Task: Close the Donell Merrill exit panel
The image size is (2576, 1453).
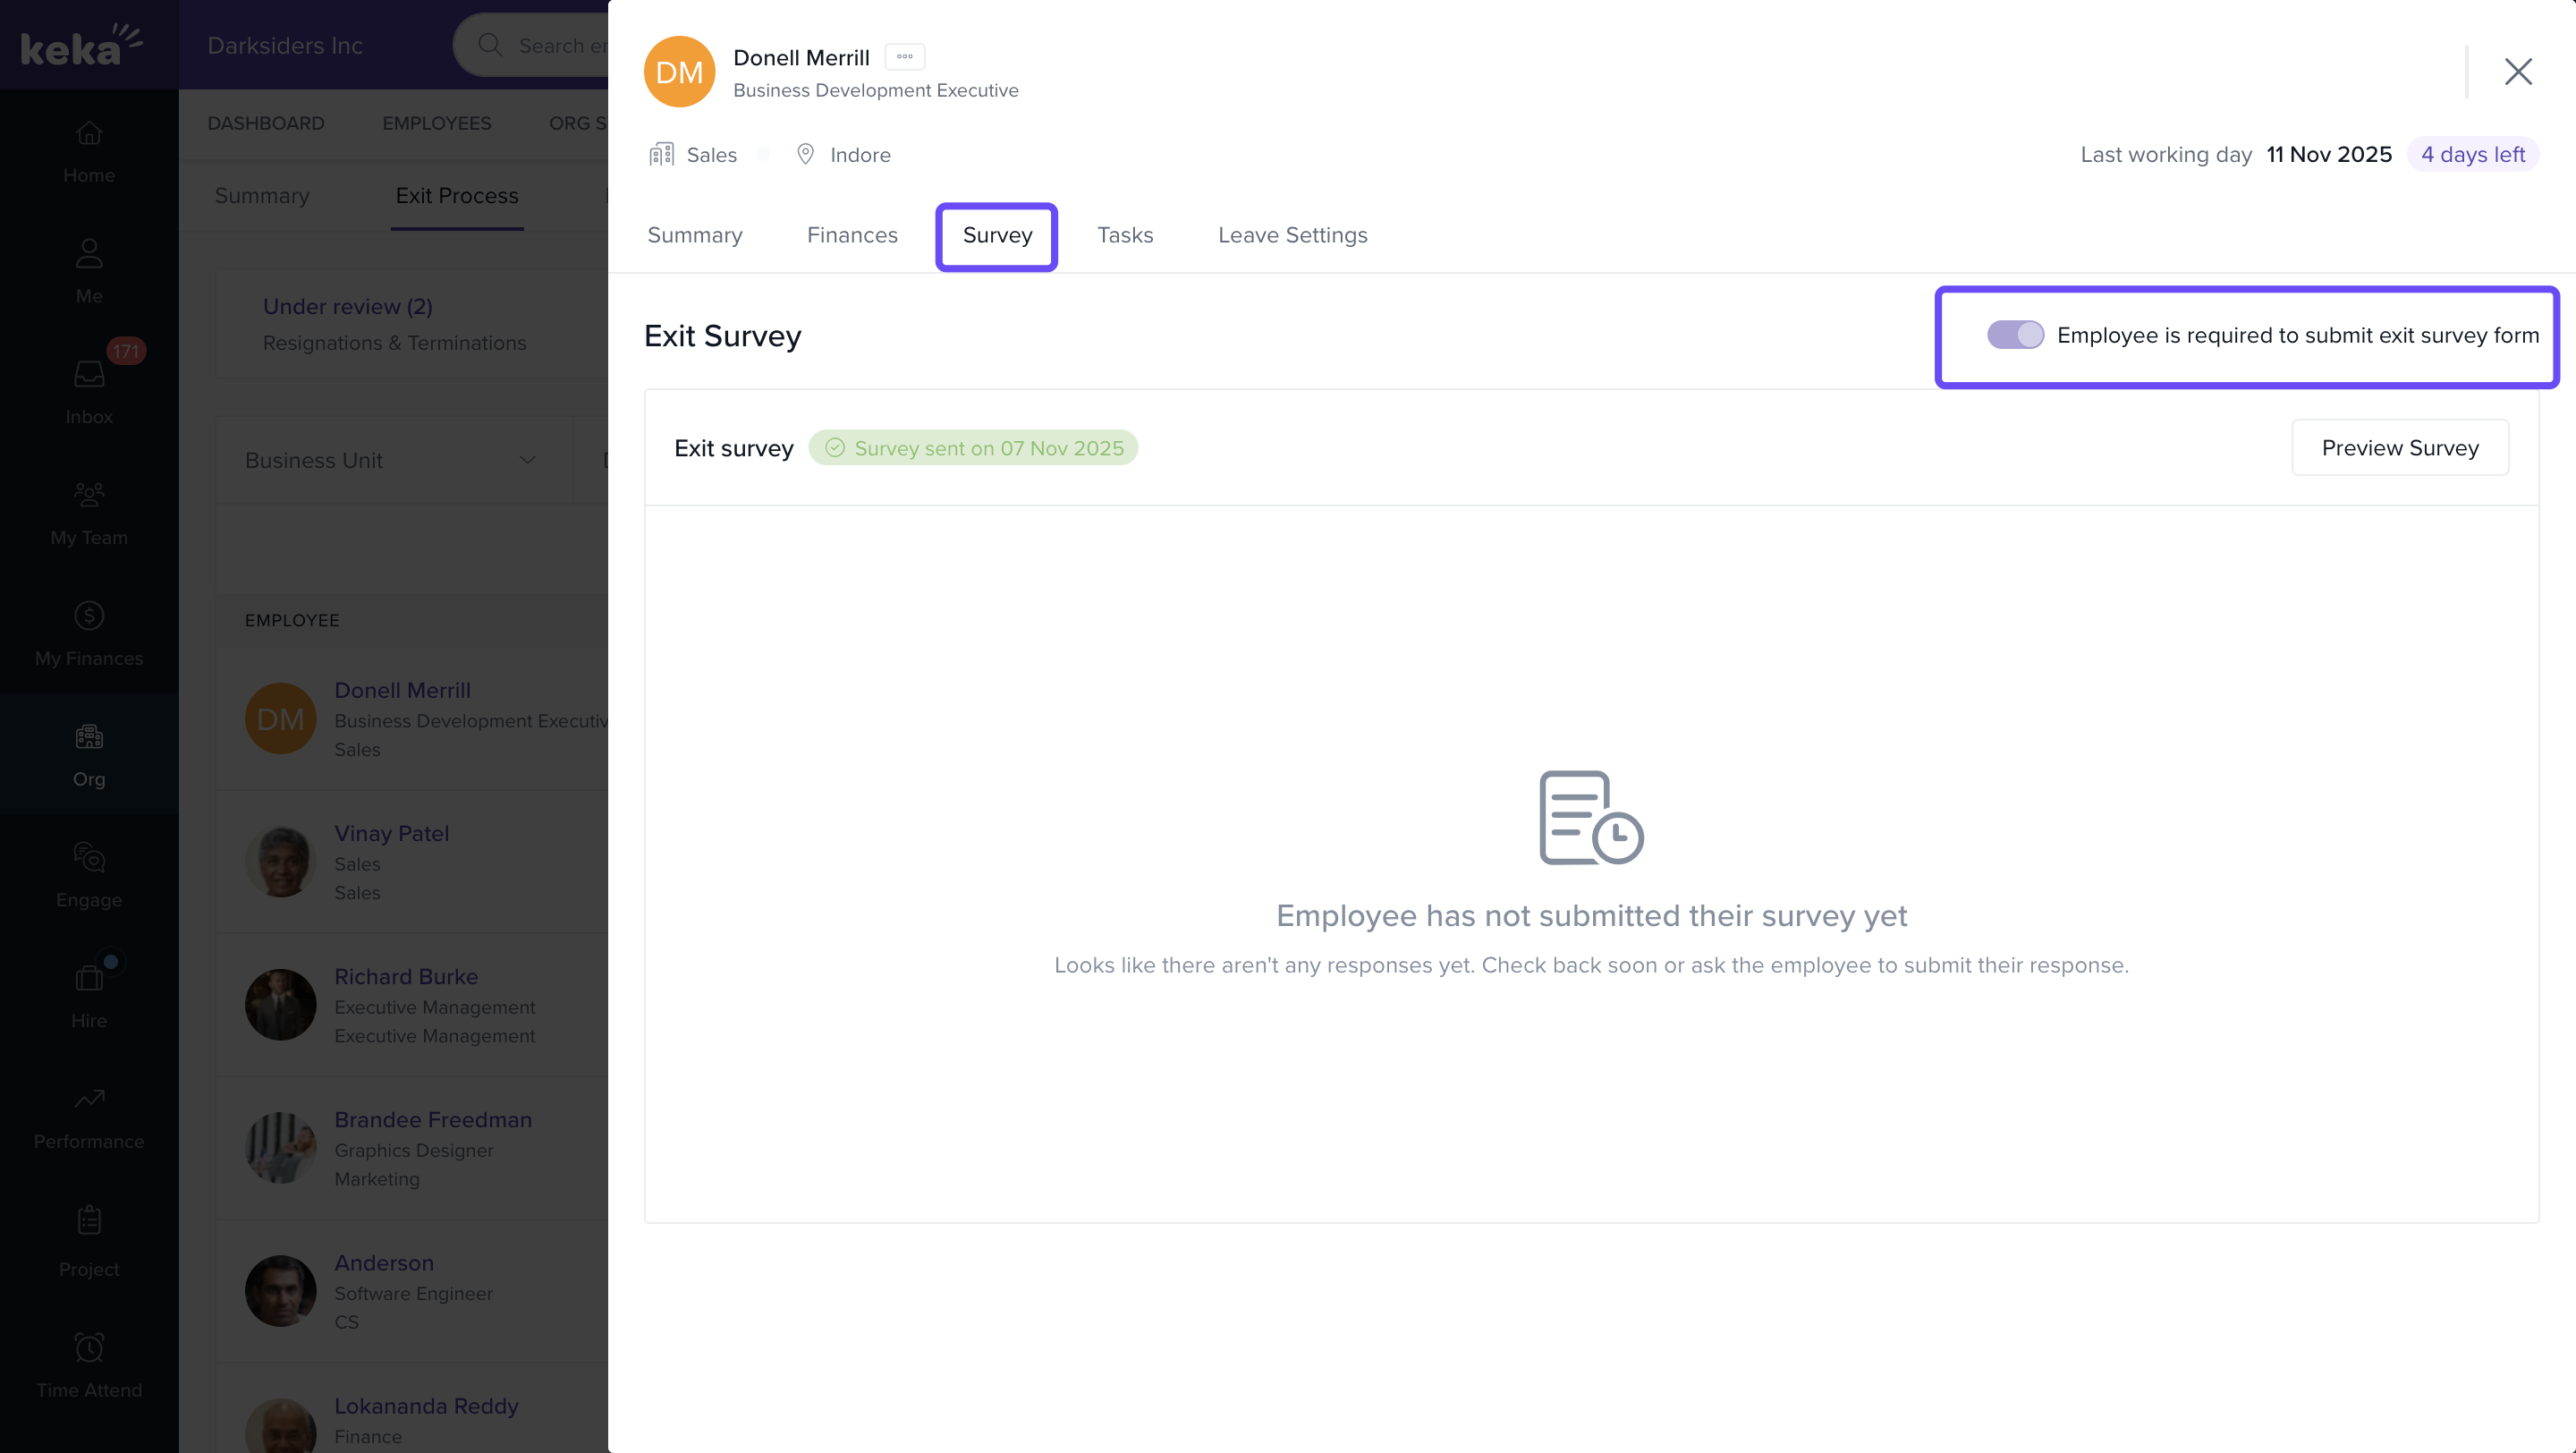Action: point(2517,72)
